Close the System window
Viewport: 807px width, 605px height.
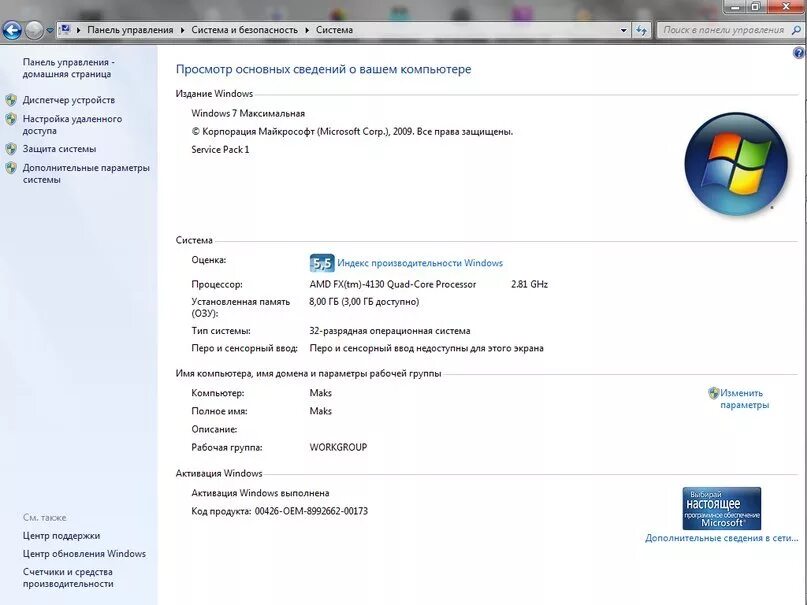coord(786,7)
